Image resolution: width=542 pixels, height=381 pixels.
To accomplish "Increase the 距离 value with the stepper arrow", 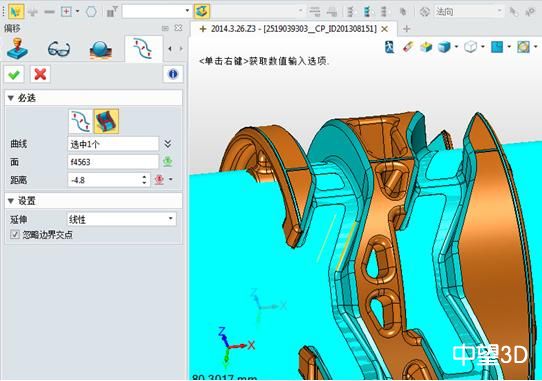I will coord(144,177).
